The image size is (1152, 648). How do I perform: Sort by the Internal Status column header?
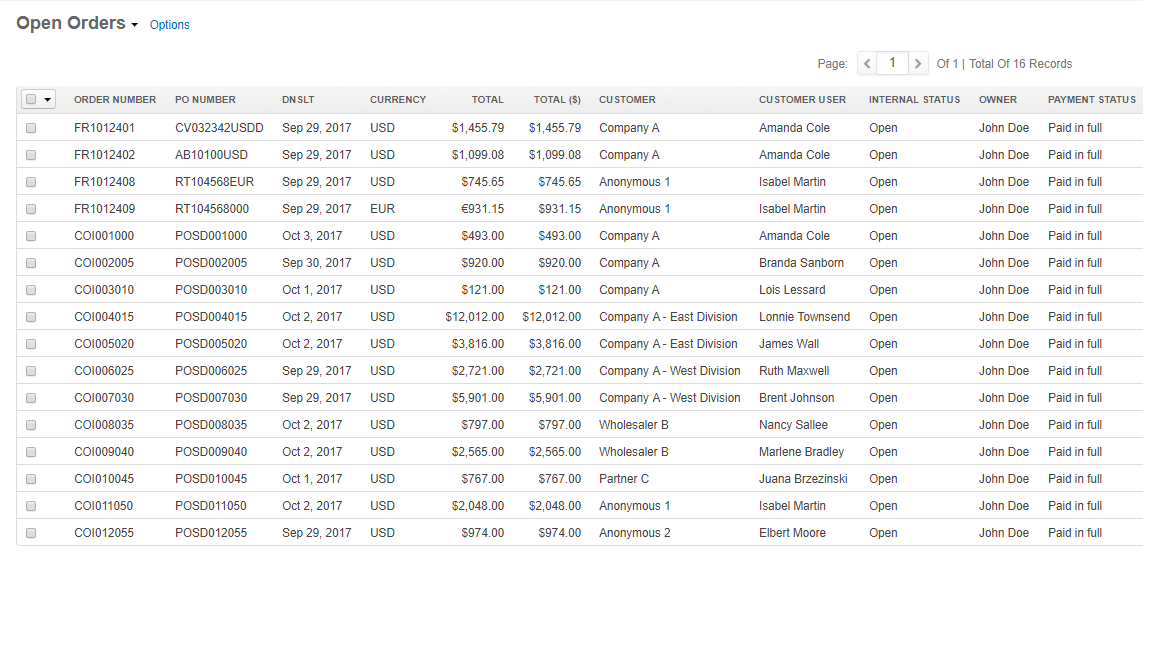[914, 100]
